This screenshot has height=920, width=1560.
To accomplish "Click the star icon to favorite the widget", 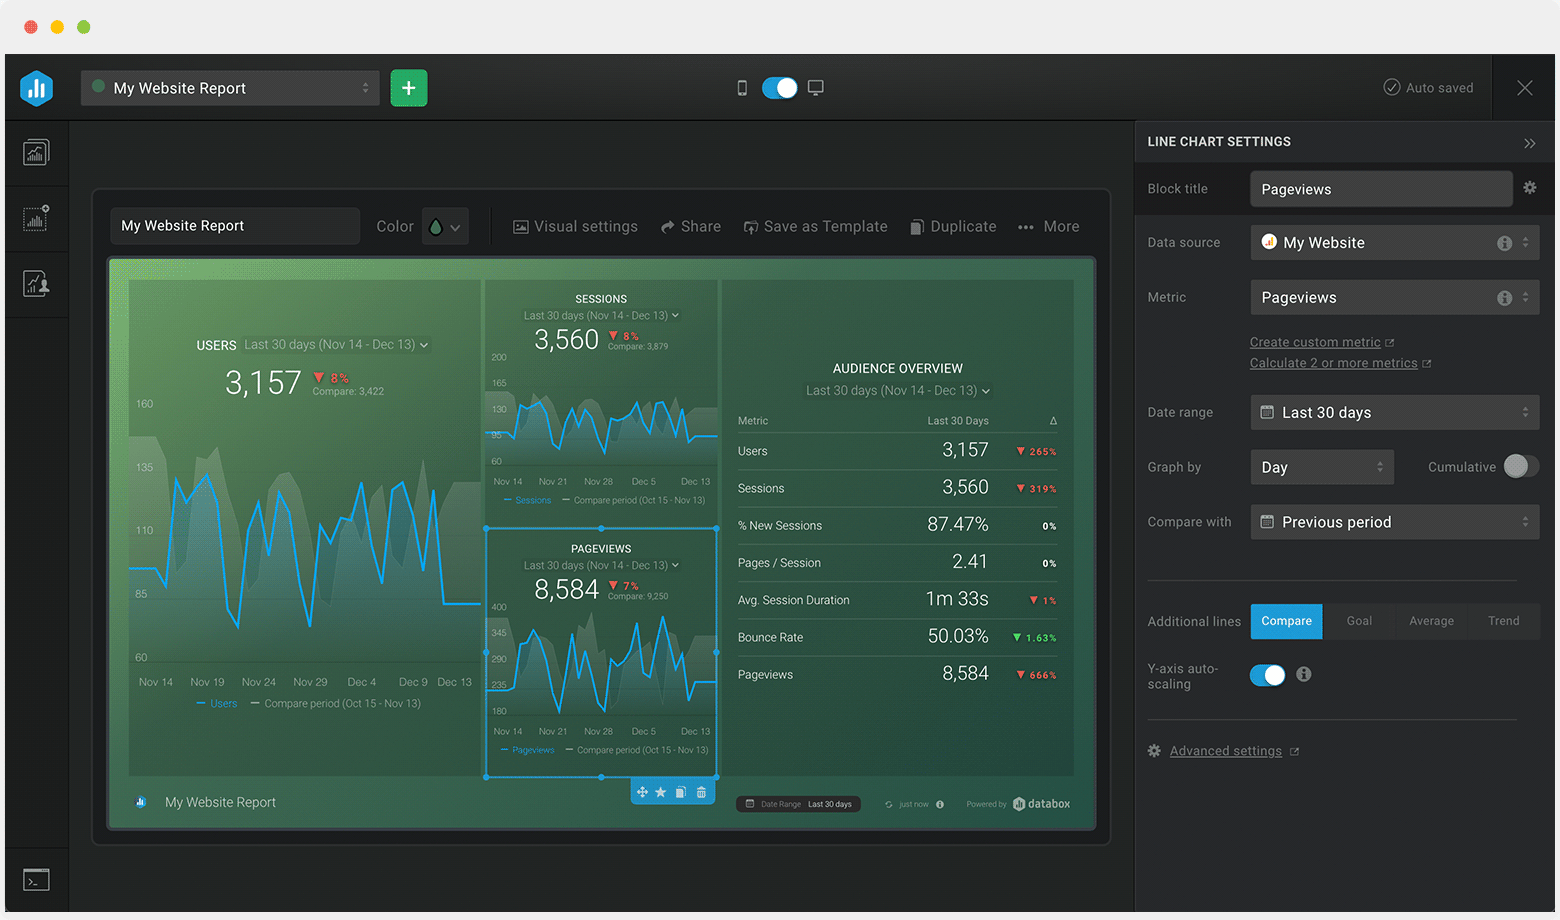I will pos(661,791).
